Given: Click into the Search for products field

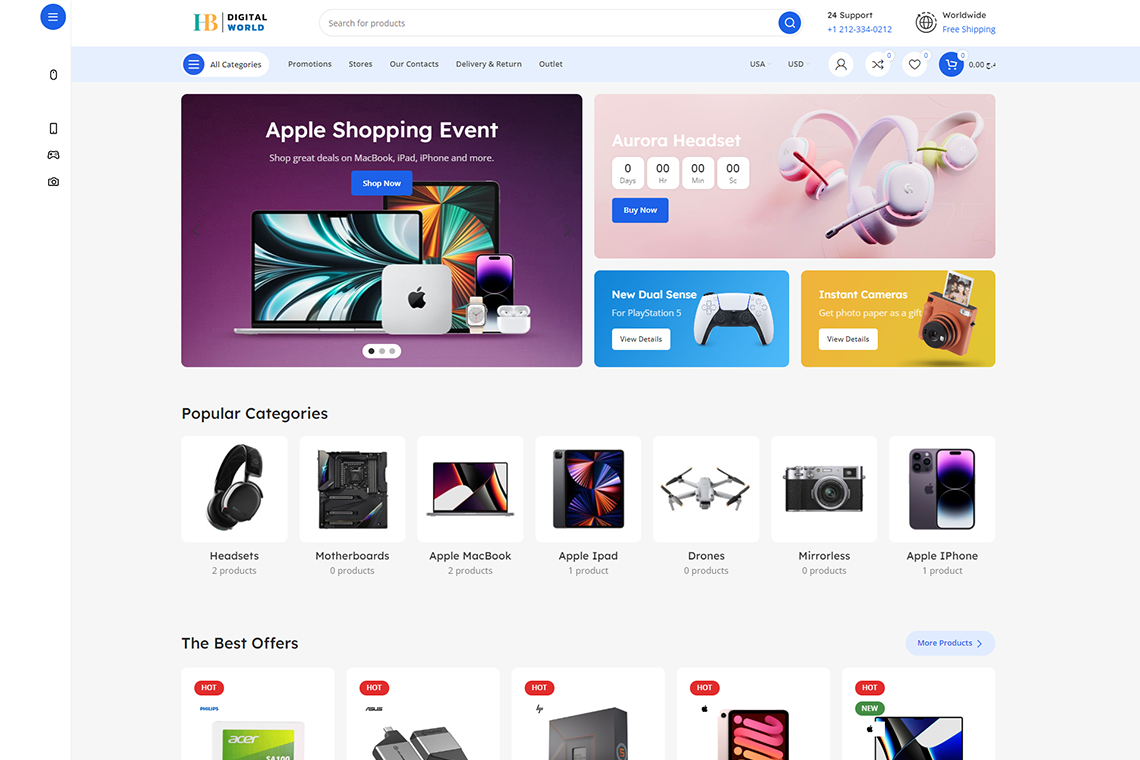Looking at the screenshot, I should point(549,23).
